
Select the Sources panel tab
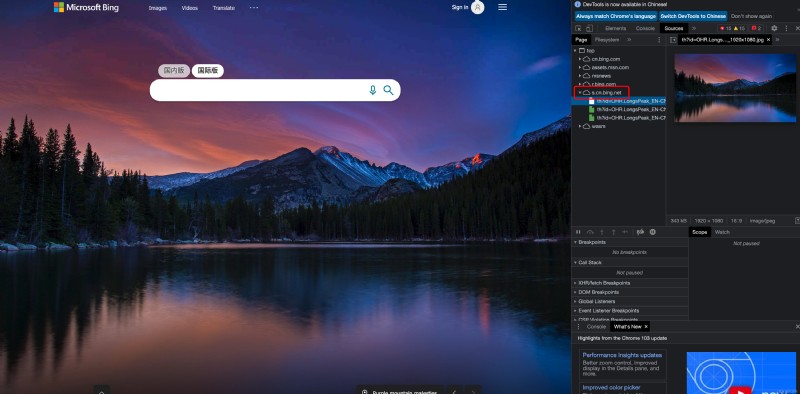673,29
